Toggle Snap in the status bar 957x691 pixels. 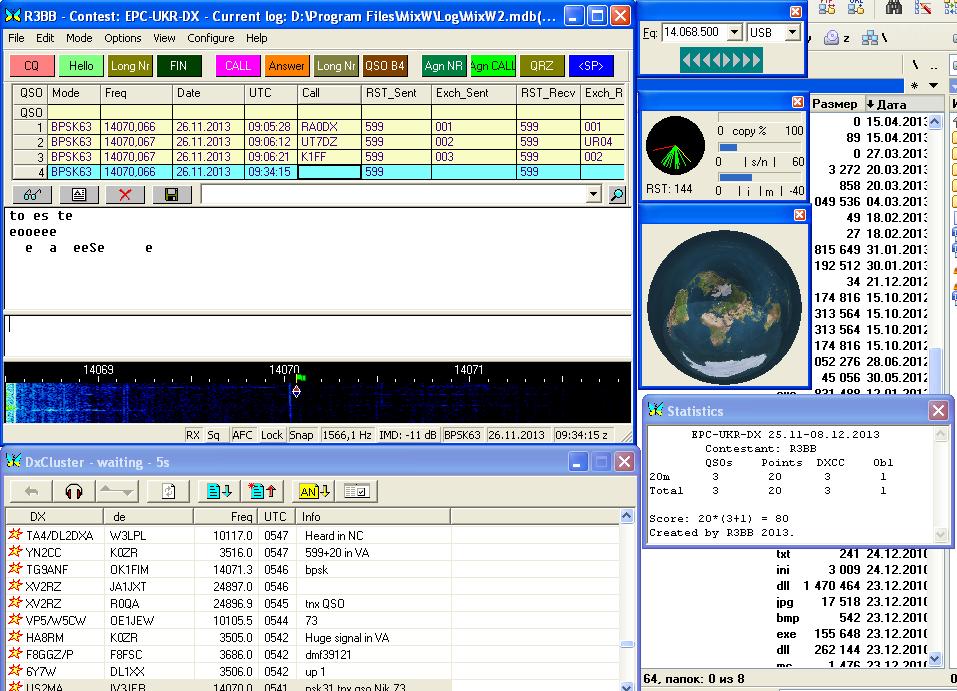click(x=301, y=435)
